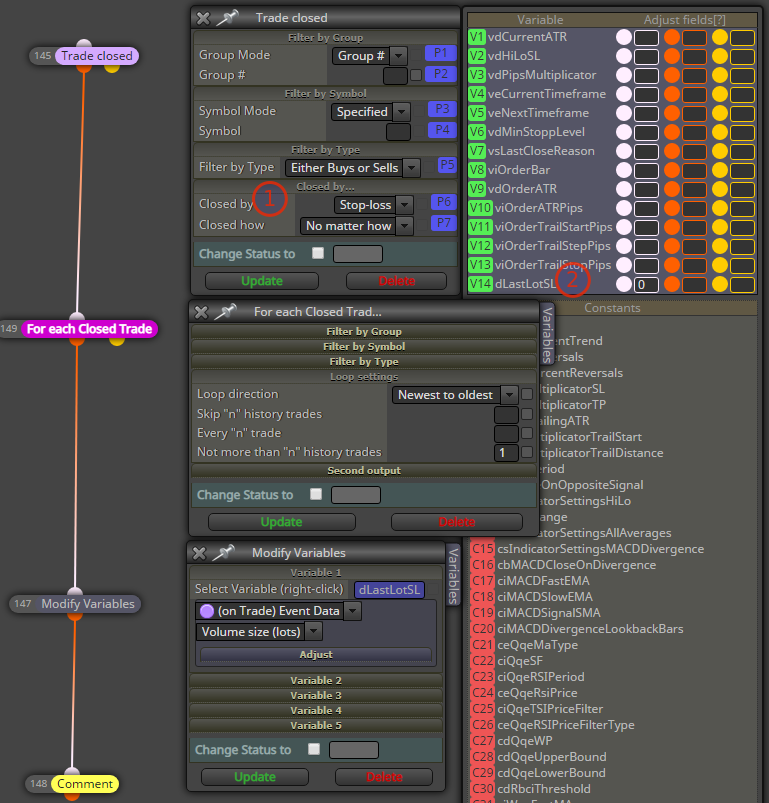Click the V14 badge of dLastLotSL
Viewport: 769px width, 803px height.
(x=480, y=283)
